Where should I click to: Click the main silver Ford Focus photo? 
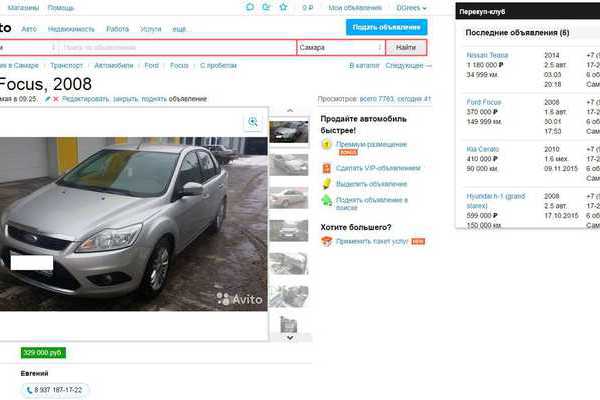click(x=133, y=224)
